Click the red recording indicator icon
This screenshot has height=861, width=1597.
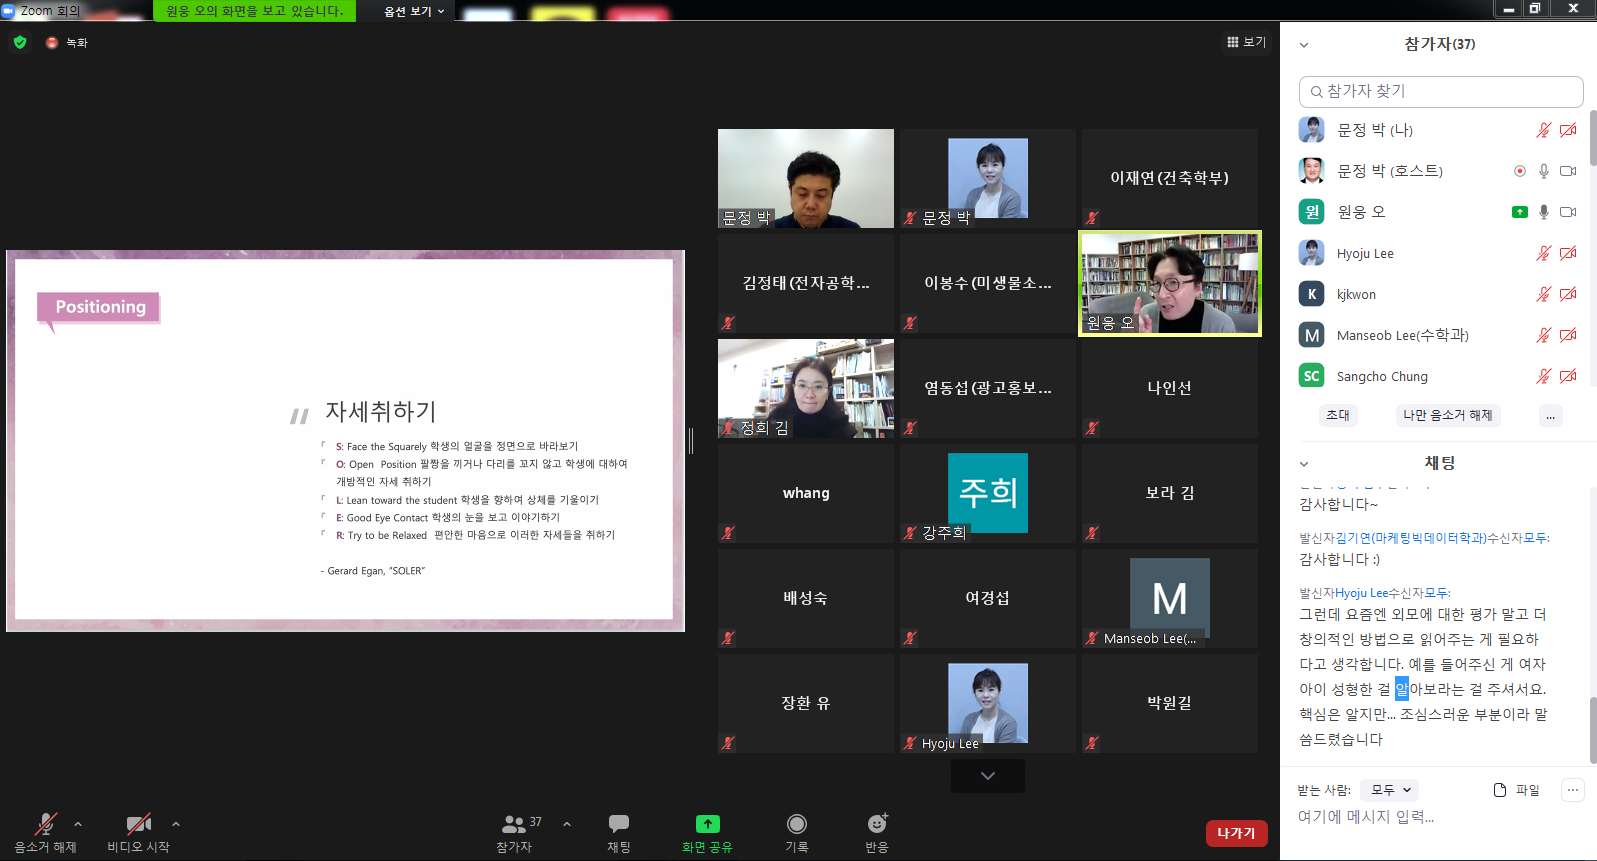coord(52,42)
